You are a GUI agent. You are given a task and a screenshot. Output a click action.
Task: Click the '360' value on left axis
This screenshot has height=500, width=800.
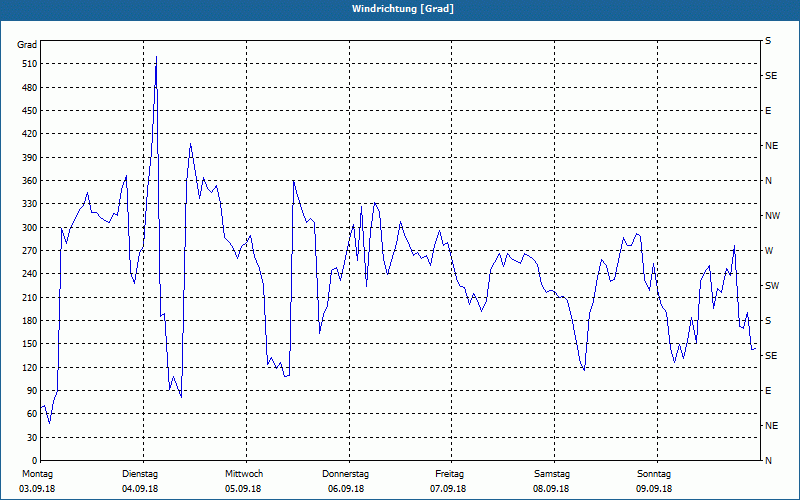pyautogui.click(x=30, y=181)
